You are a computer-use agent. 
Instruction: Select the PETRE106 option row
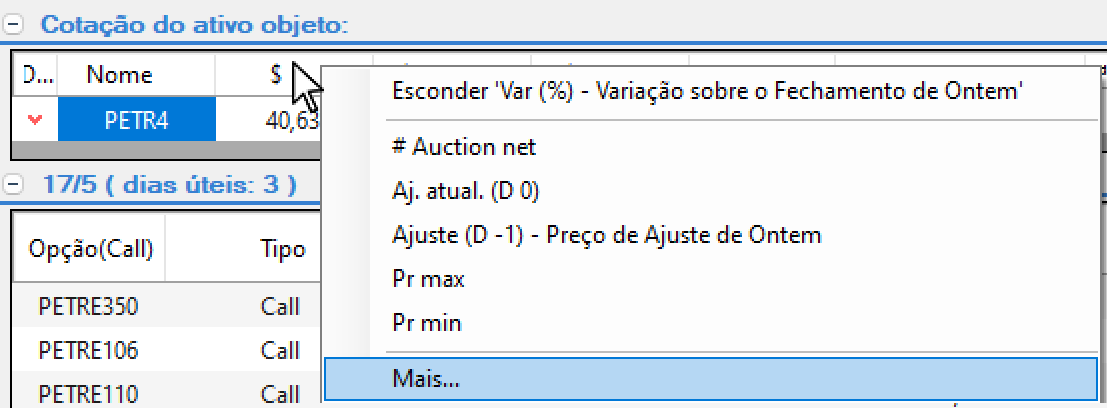point(167,350)
